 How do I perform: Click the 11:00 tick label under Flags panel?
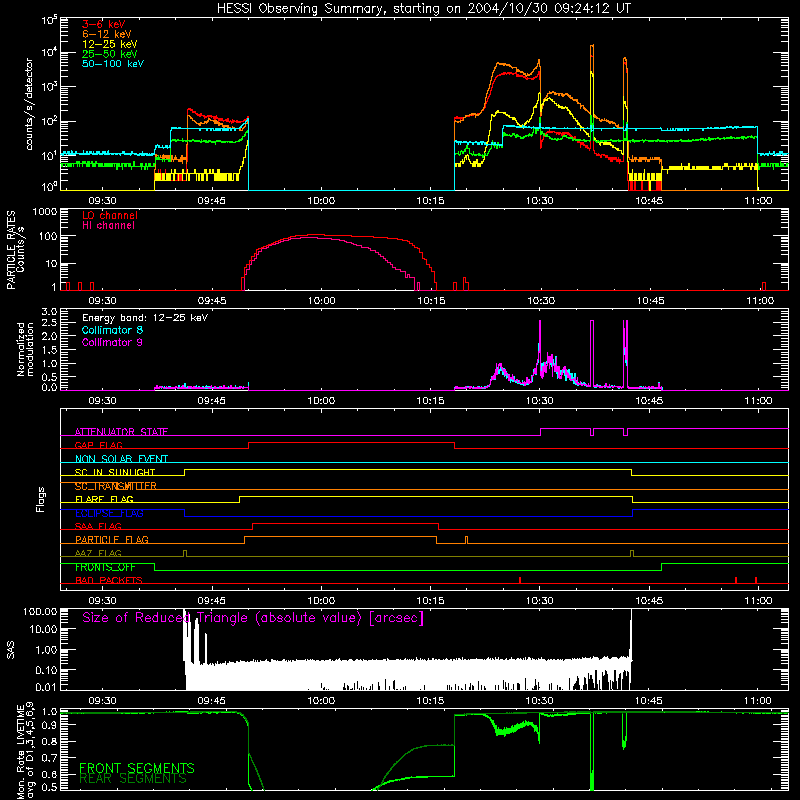[x=758, y=601]
